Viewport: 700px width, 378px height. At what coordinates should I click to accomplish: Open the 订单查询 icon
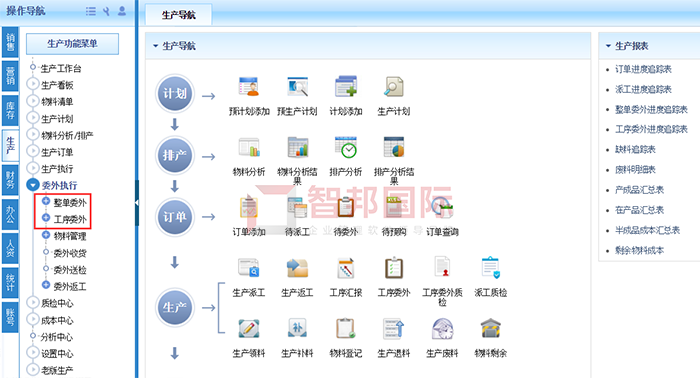click(442, 208)
